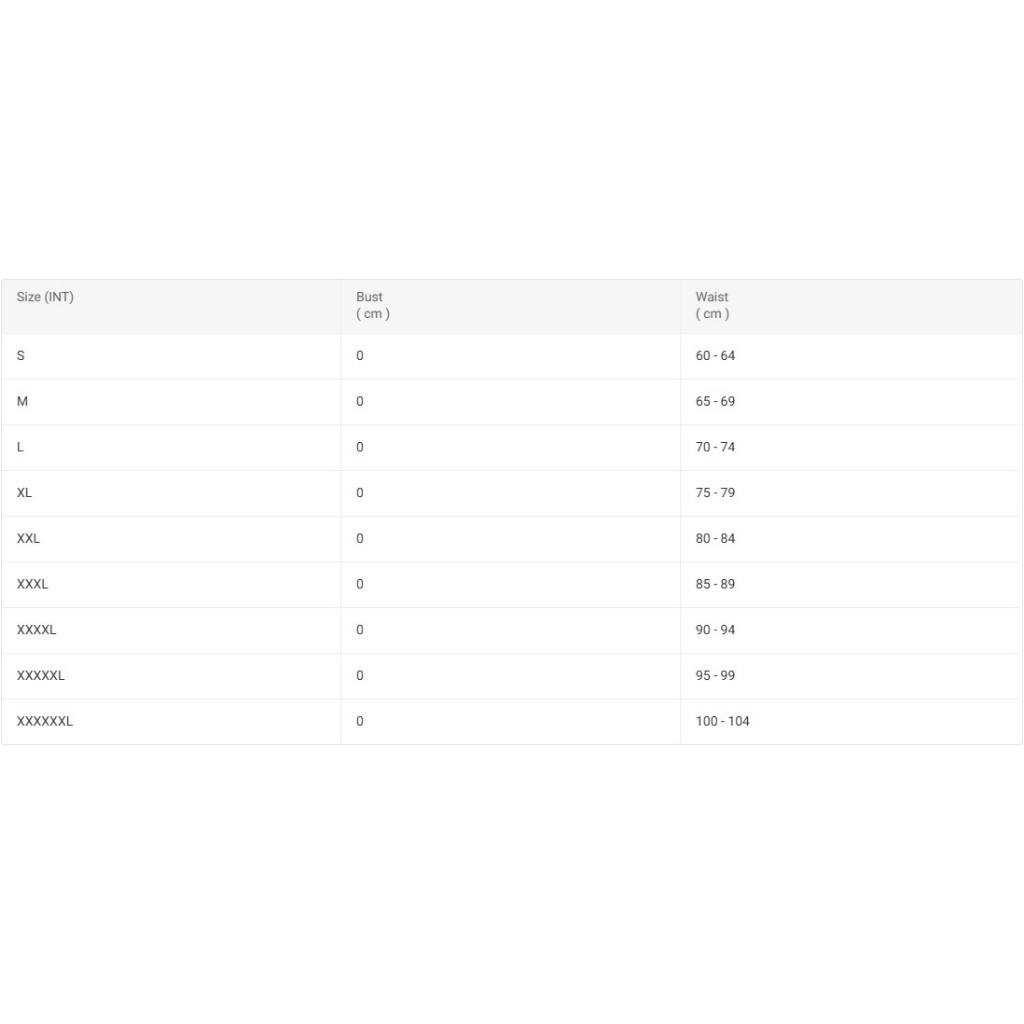
Task: Click the 70 - 74 waist value
Action: tap(715, 447)
